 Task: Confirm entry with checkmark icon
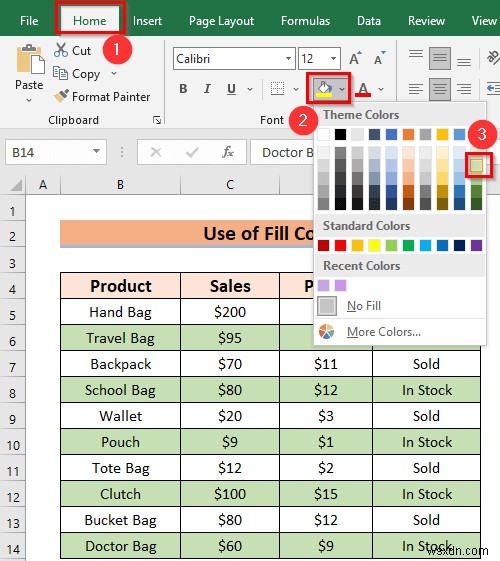pos(192,152)
